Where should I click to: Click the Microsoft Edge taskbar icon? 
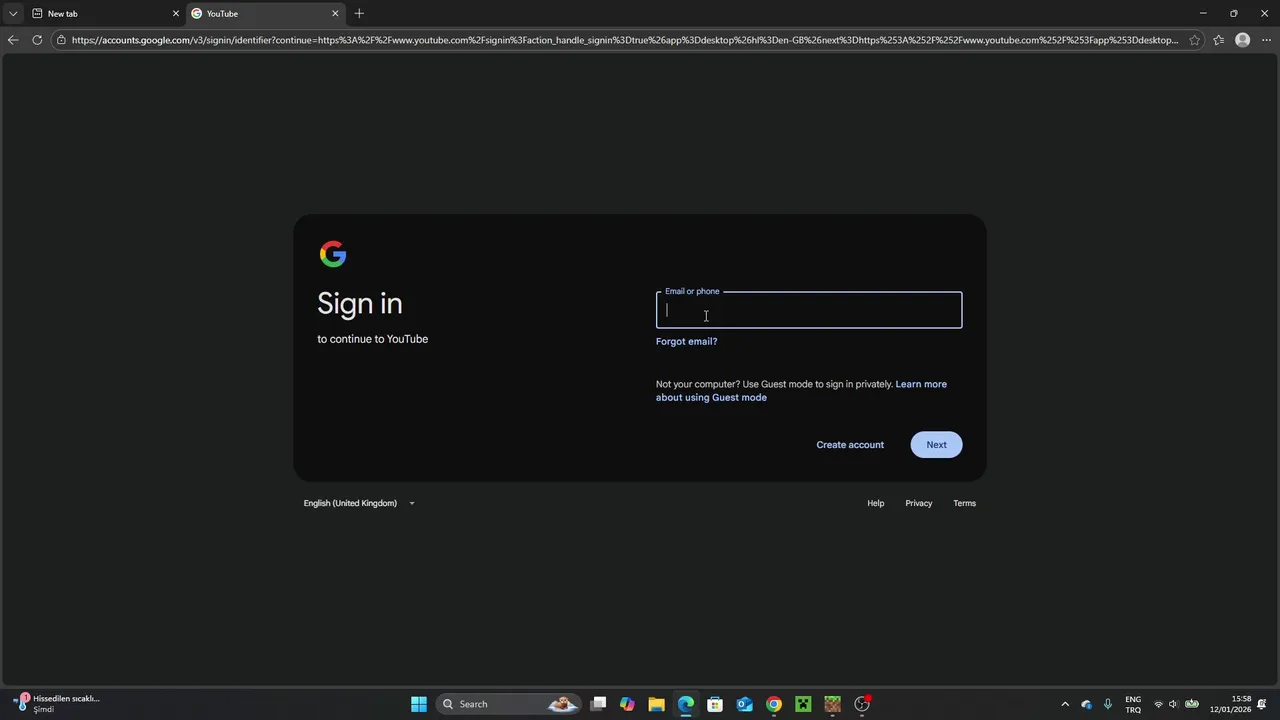coord(686,704)
